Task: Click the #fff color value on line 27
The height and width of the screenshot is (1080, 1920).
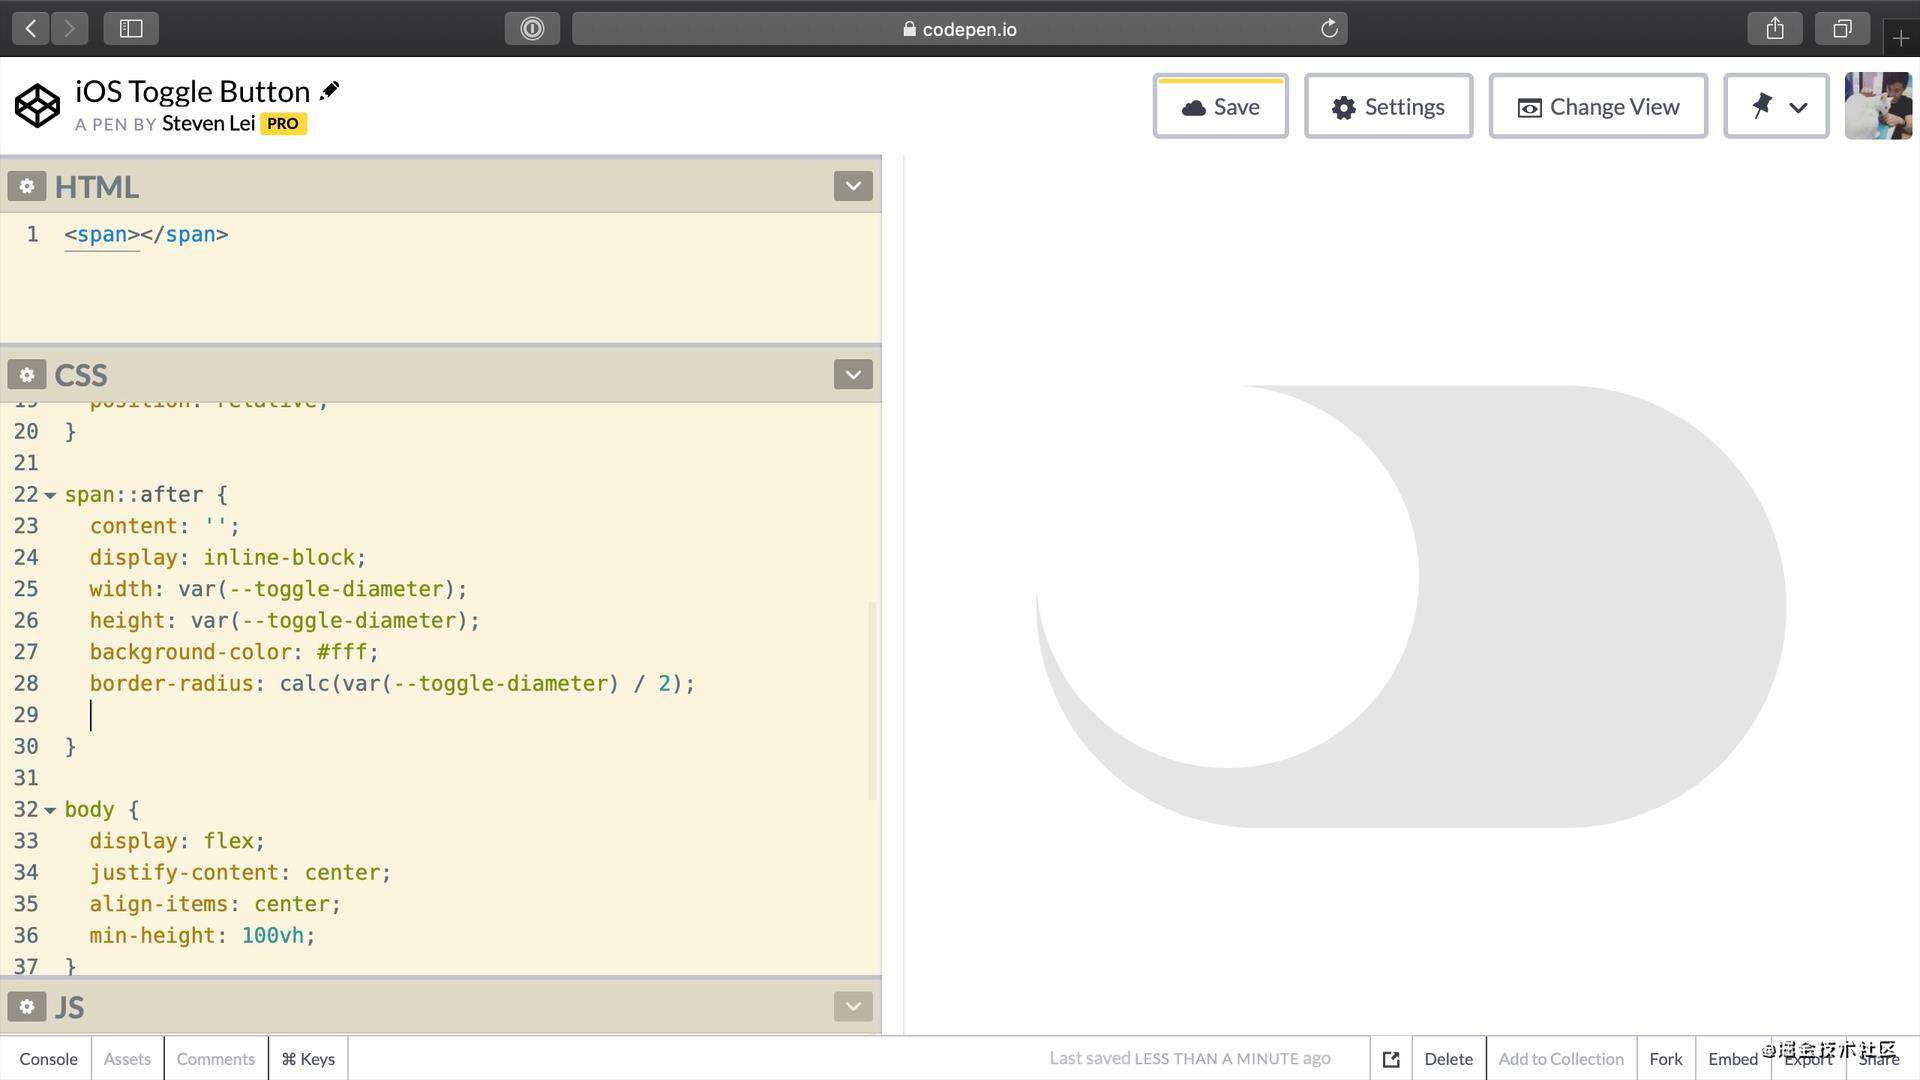Action: [342, 652]
